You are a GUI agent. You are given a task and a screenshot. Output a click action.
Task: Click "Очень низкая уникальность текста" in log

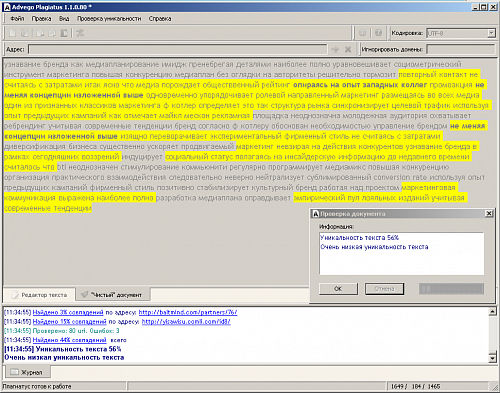coord(64,358)
